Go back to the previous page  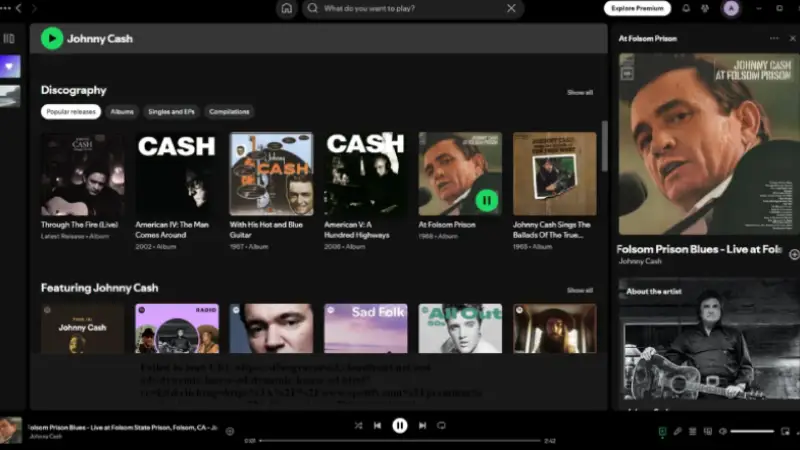coord(19,8)
